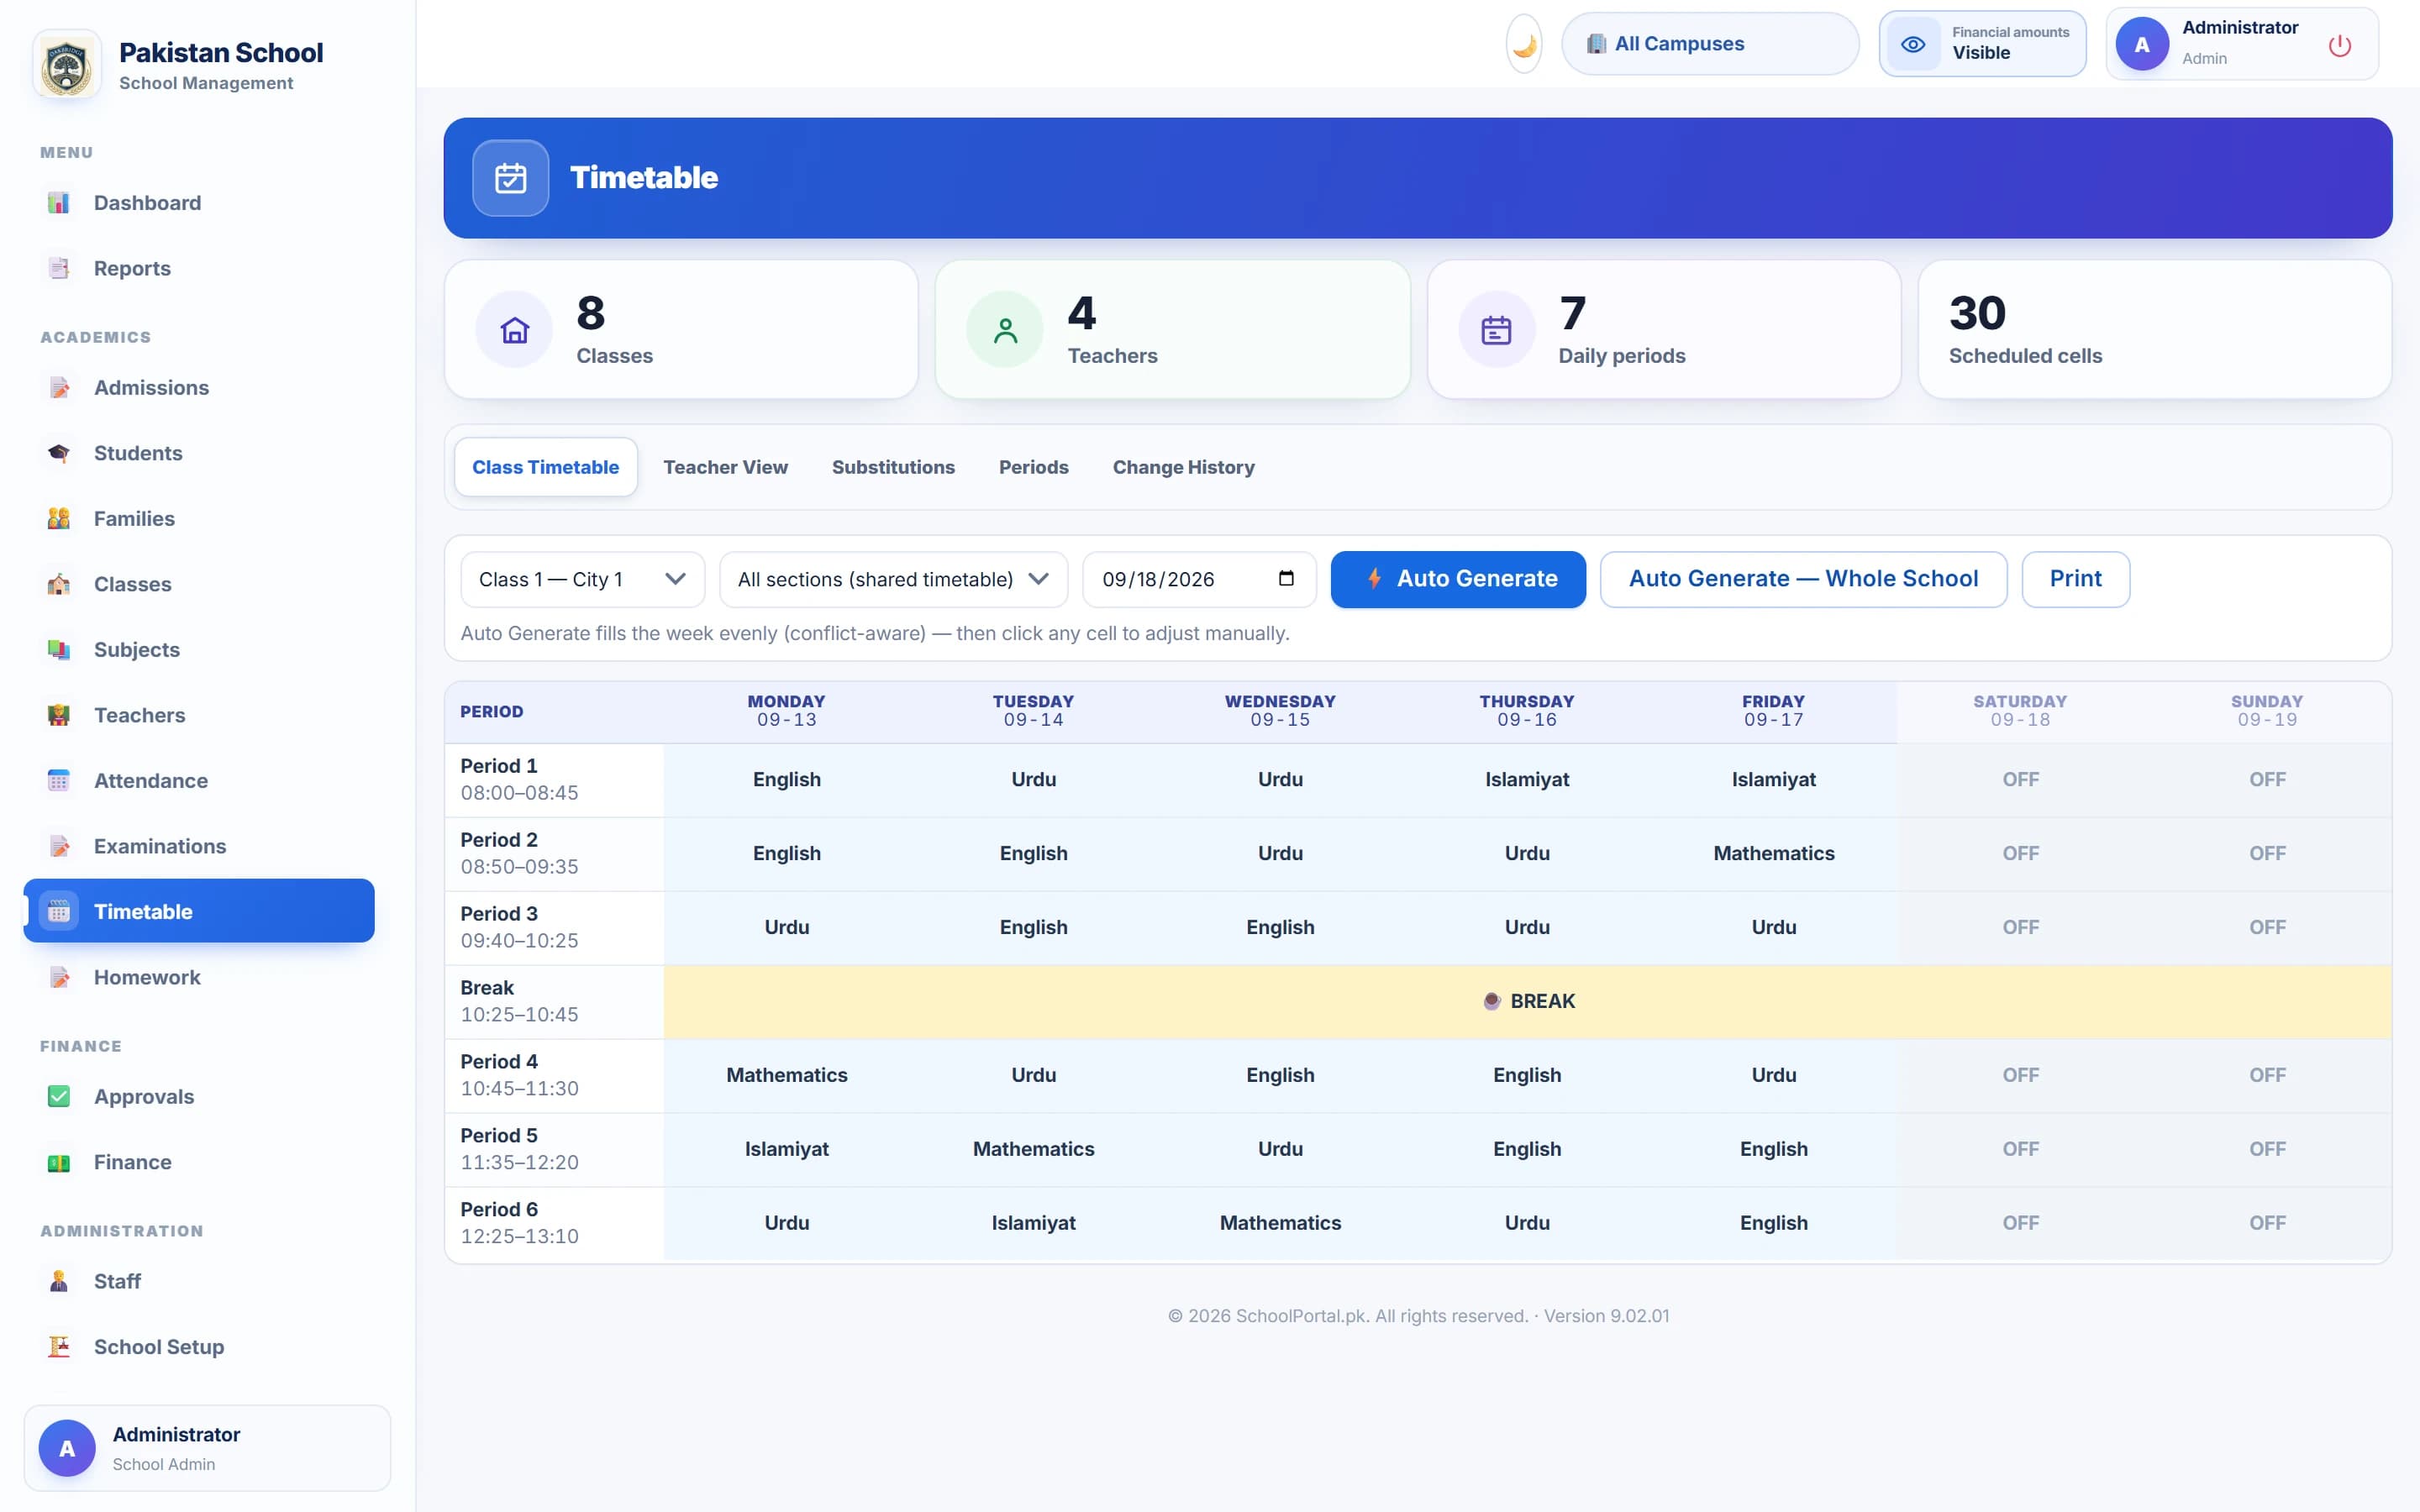Click the Print button

(2076, 579)
